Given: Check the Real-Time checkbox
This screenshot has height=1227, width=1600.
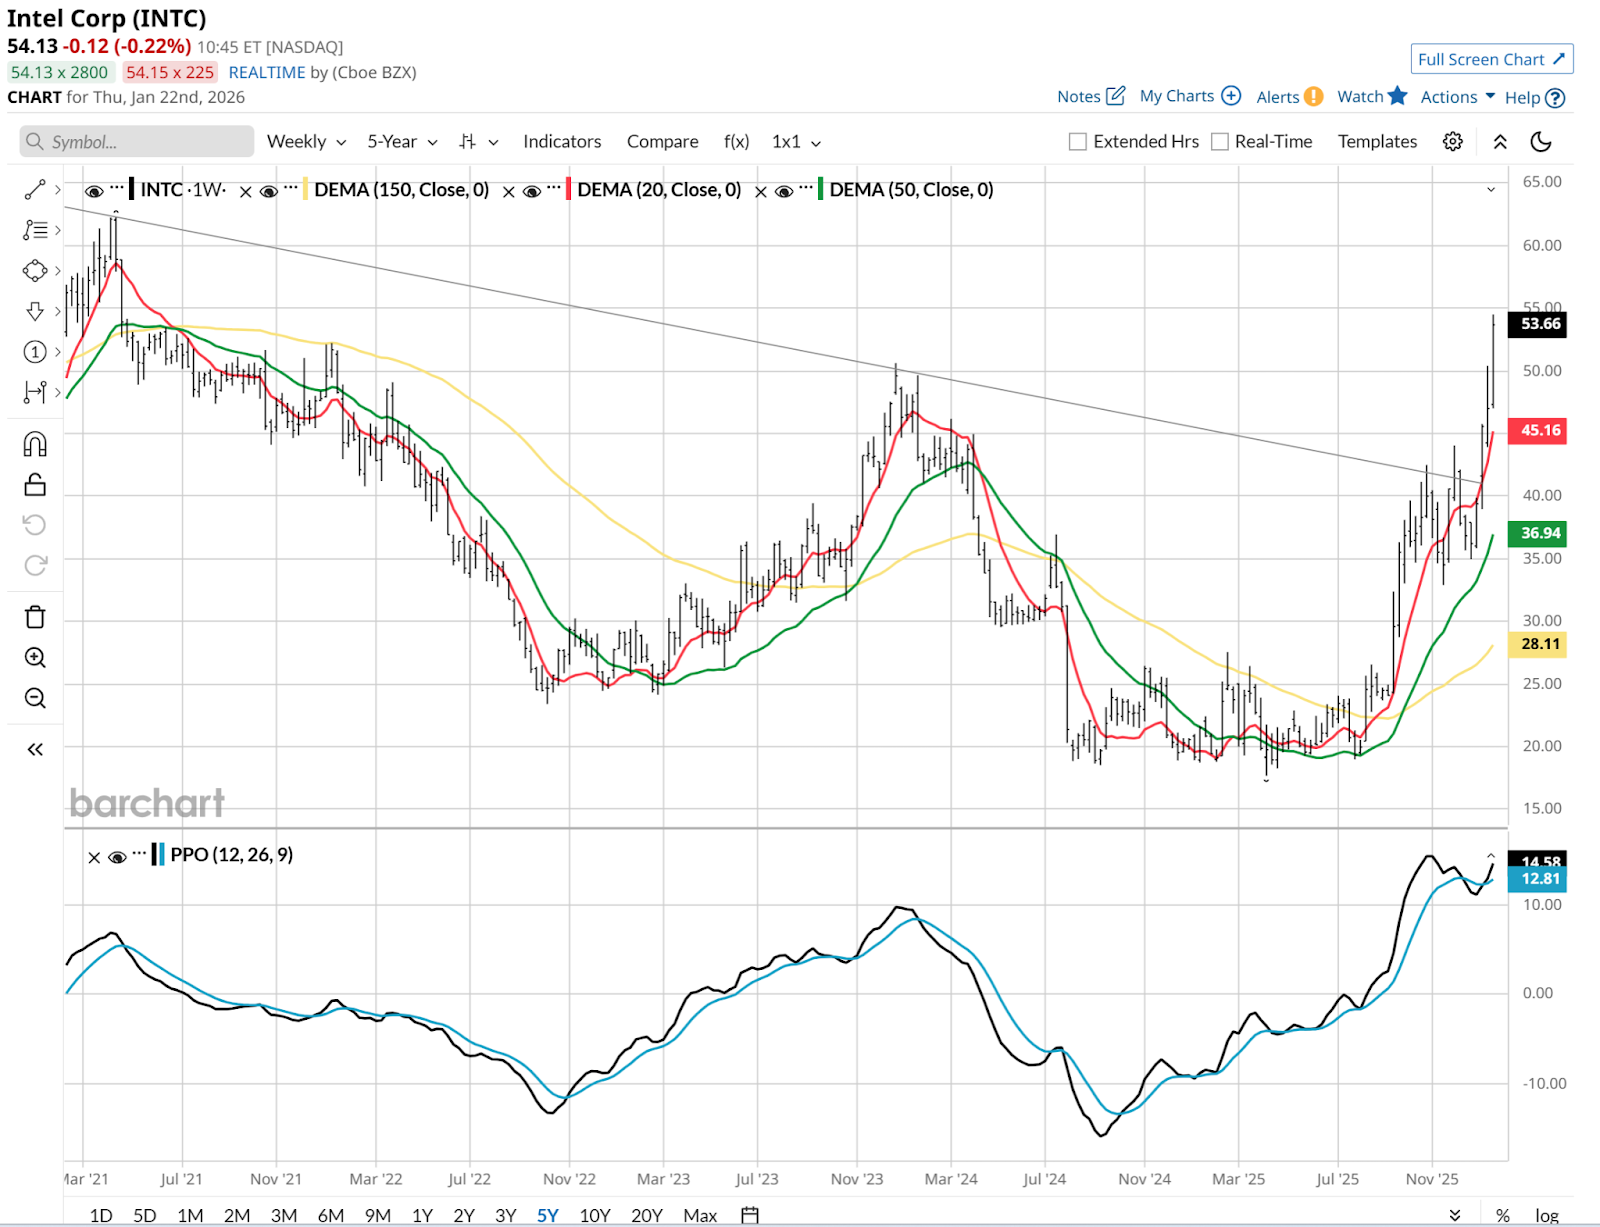Looking at the screenshot, I should point(1220,142).
